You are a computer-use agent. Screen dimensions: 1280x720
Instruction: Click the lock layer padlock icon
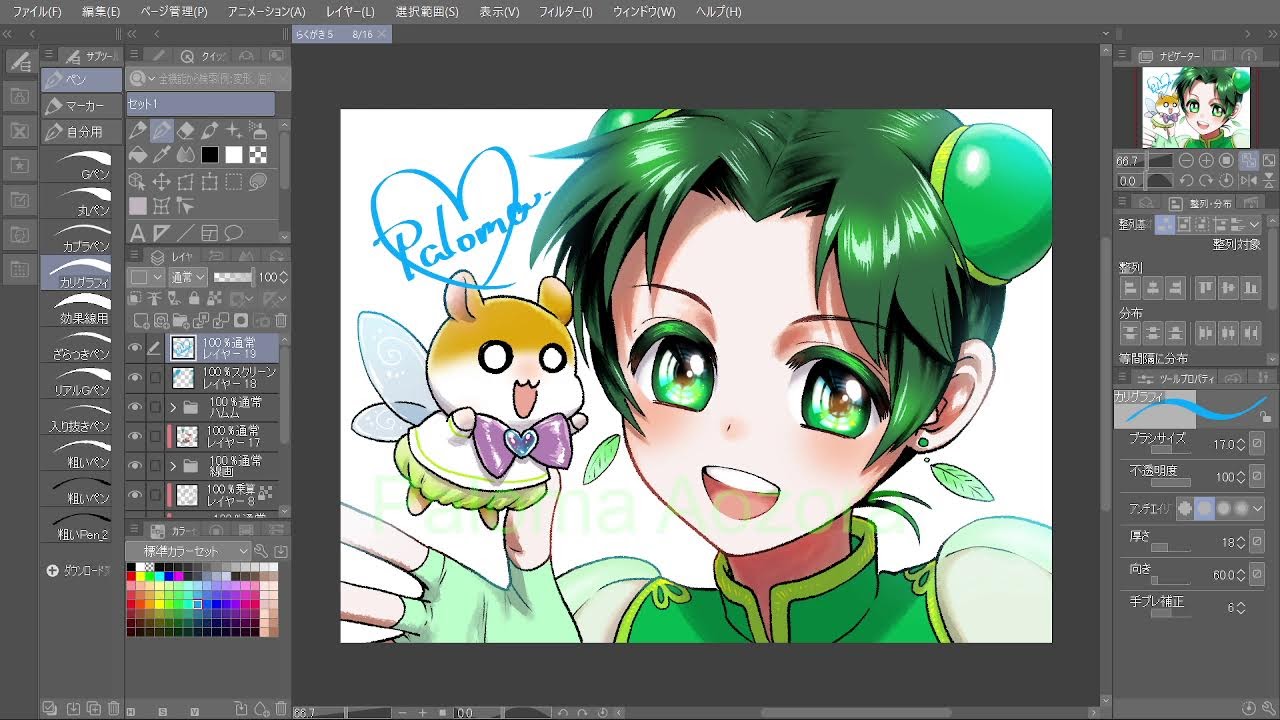pyautogui.click(x=194, y=298)
